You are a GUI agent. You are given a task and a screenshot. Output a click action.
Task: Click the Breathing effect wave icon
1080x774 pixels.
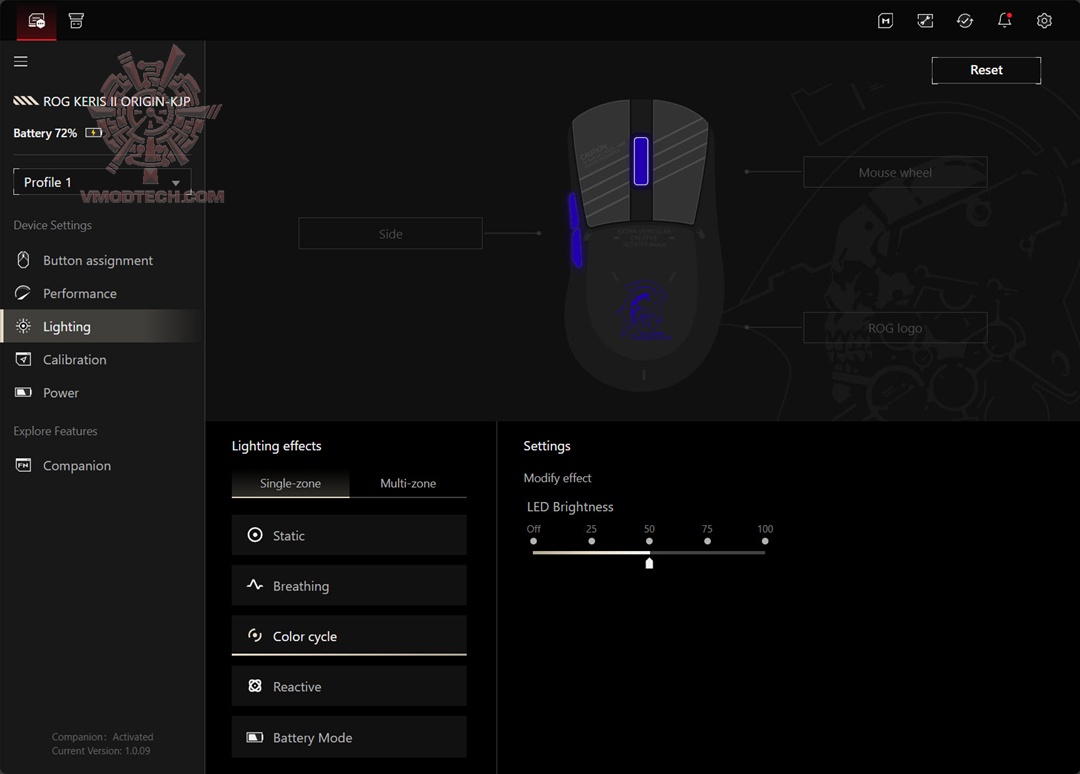point(255,585)
